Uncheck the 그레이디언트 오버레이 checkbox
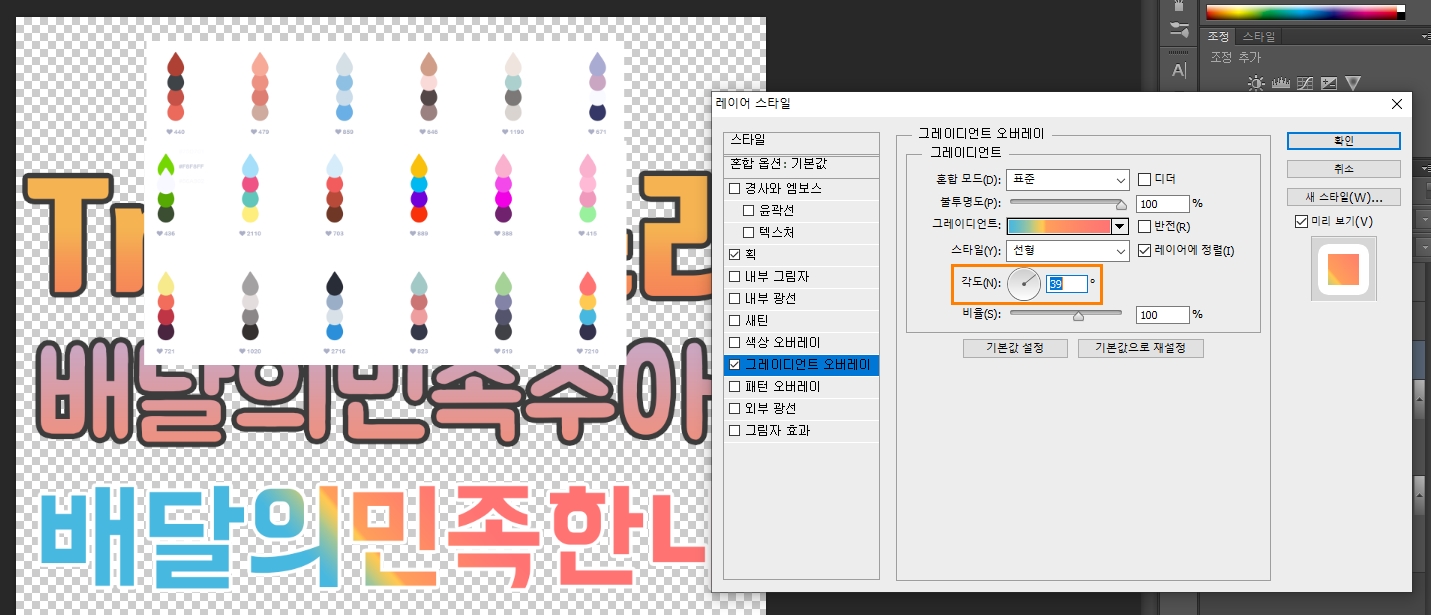This screenshot has width=1431, height=615. click(735, 364)
